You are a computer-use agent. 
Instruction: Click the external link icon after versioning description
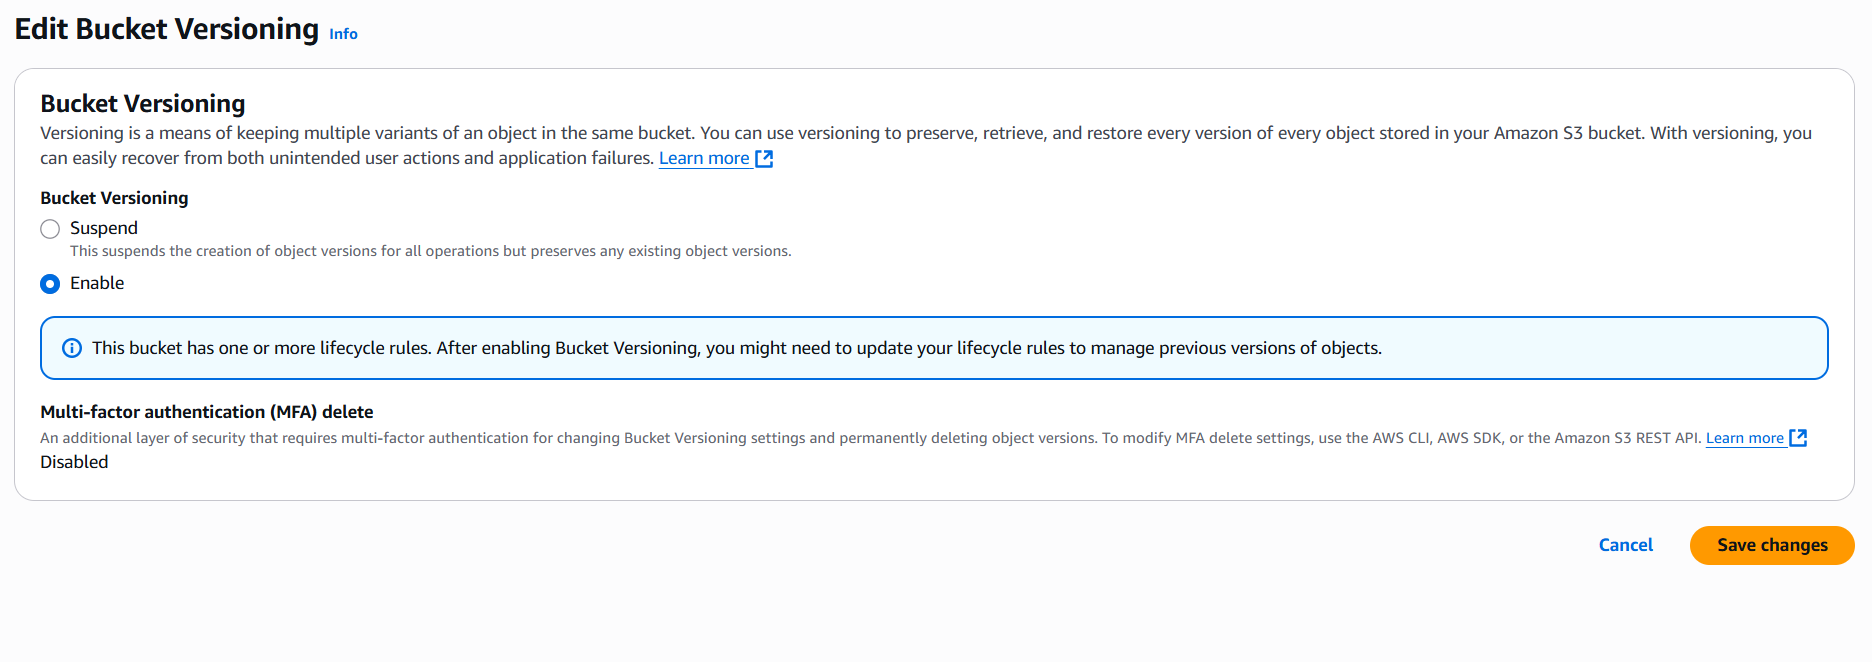point(764,158)
